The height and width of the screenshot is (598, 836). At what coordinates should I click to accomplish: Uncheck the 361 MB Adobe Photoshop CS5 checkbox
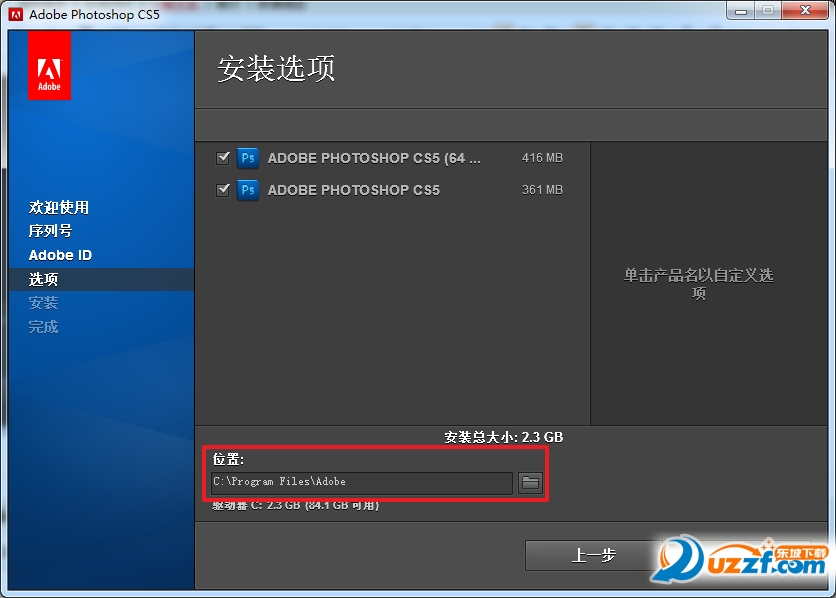tap(223, 190)
